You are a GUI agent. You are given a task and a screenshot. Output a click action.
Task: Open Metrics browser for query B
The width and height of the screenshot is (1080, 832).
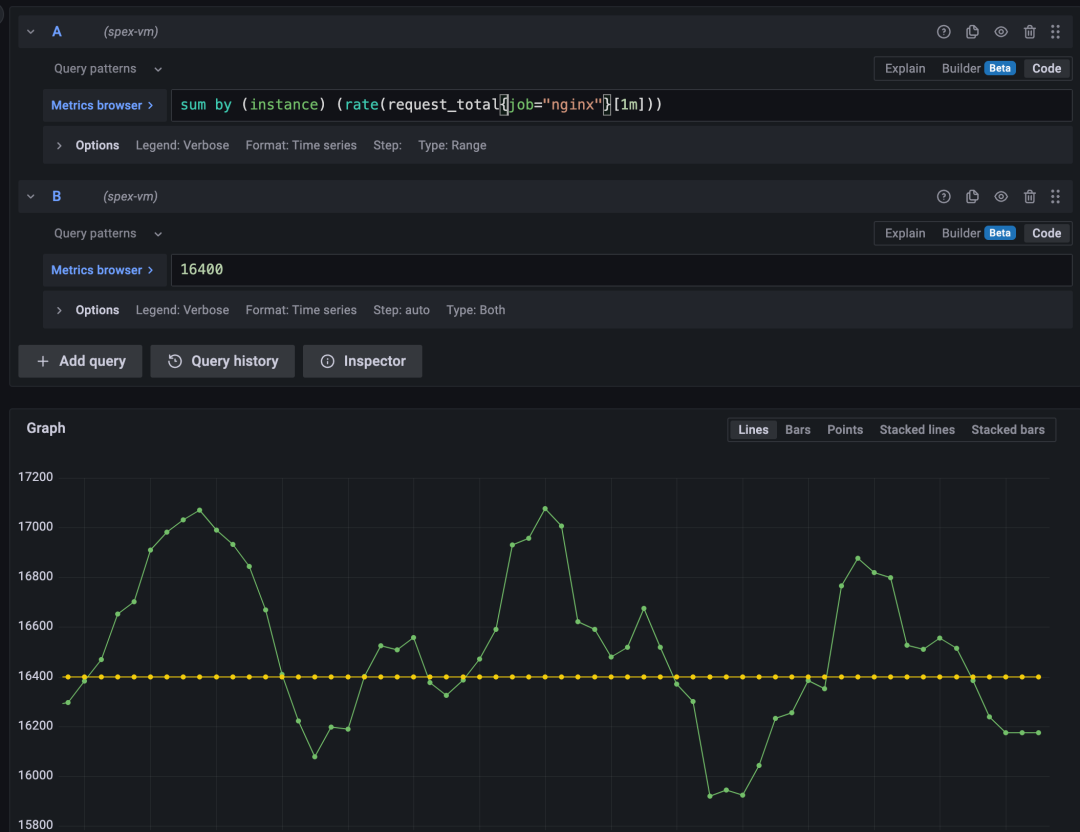(x=104, y=270)
